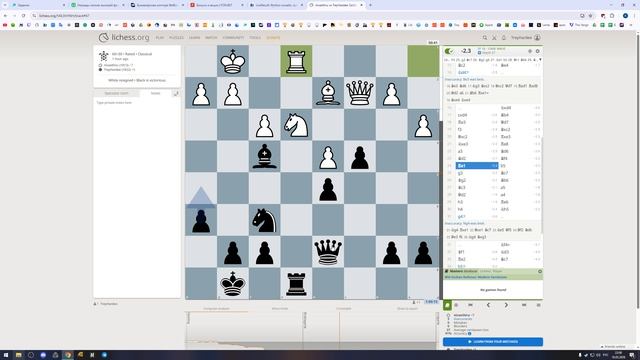Switch to Computer analysis tab
Screen dimensions: 640x360
coord(216,309)
